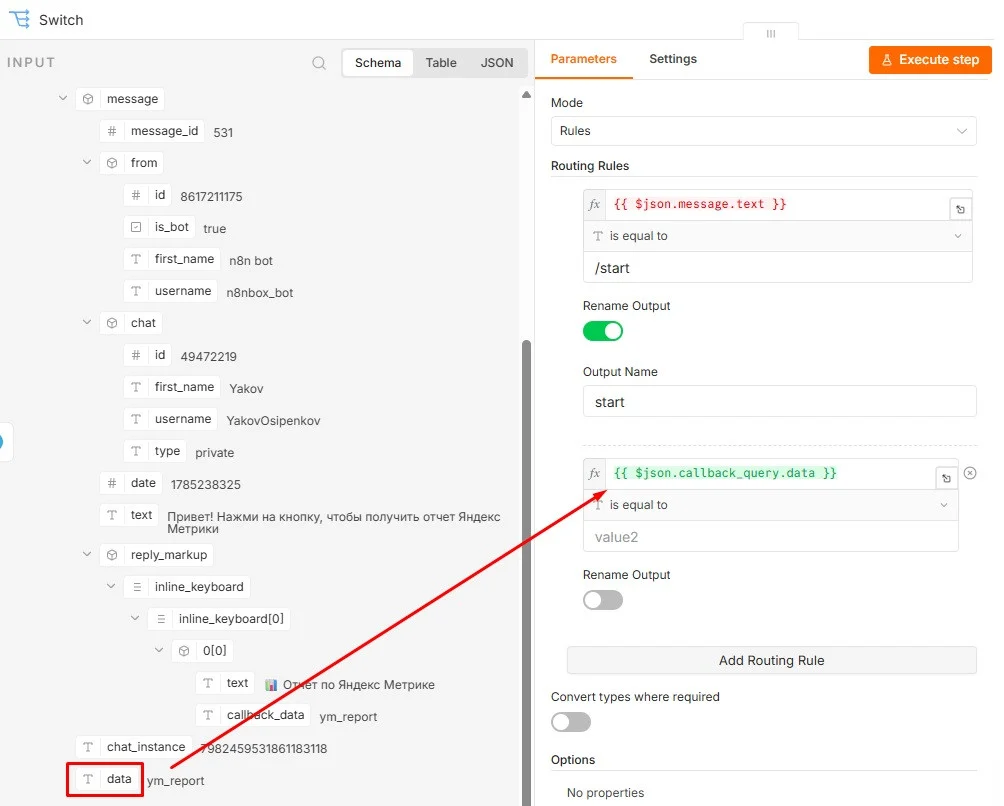The height and width of the screenshot is (806, 1004).
Task: Open the Settings tab
Action: (x=672, y=59)
